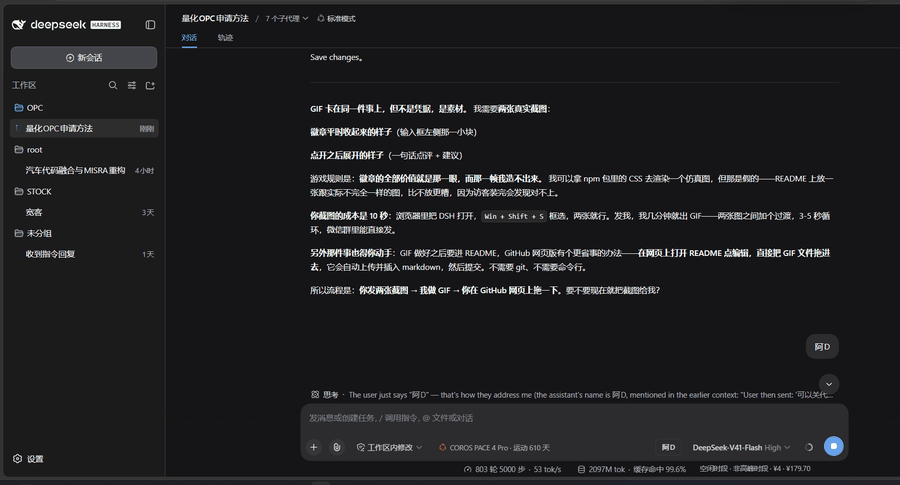This screenshot has width=900, height=485.
Task: Switch to the 轨迹 tab
Action: click(x=225, y=38)
